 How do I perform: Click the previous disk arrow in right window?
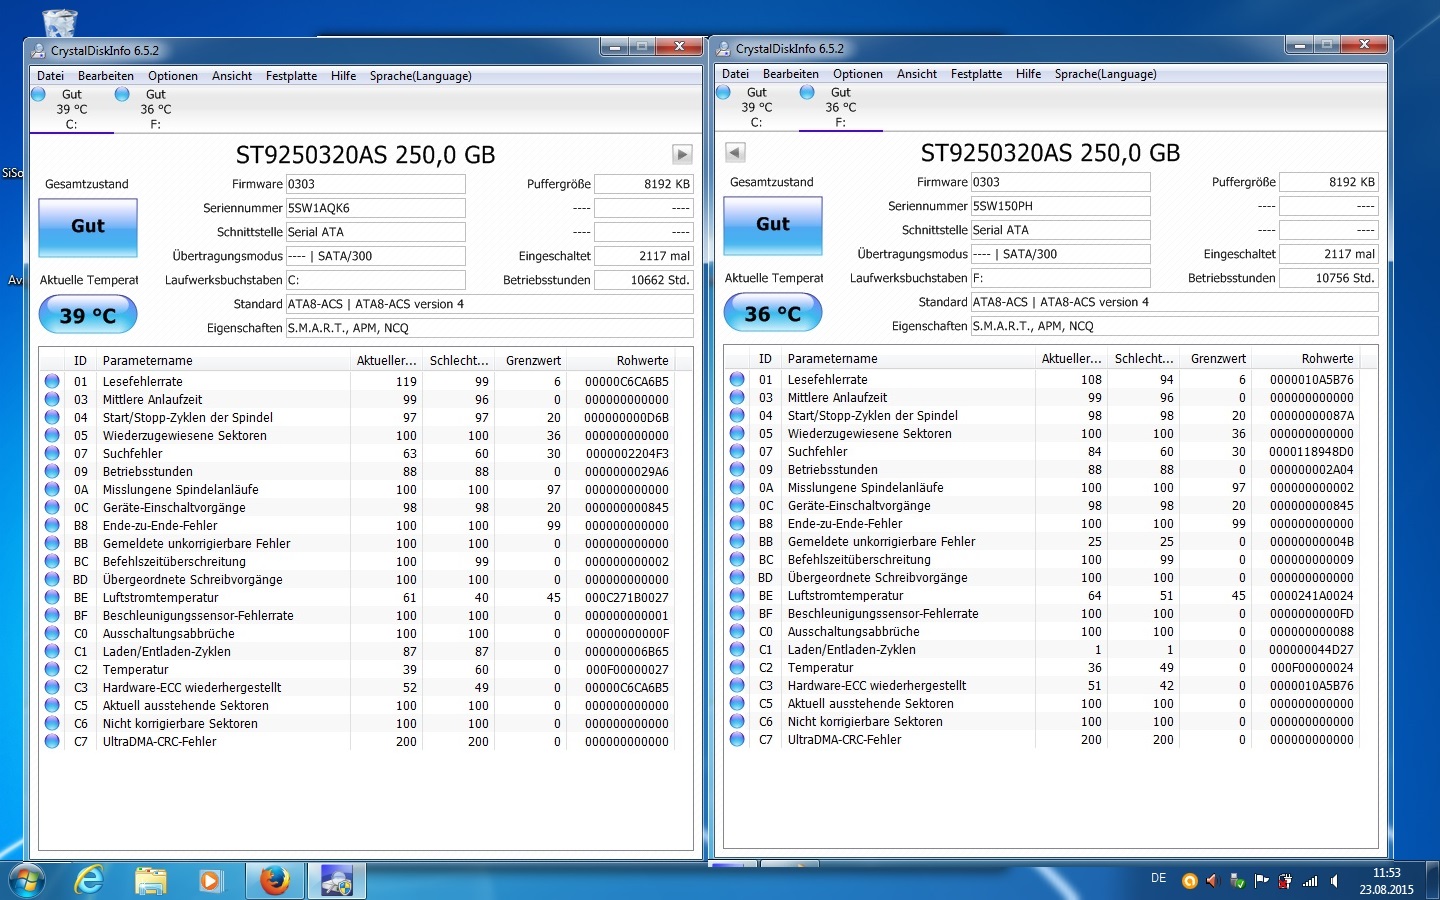pos(735,152)
